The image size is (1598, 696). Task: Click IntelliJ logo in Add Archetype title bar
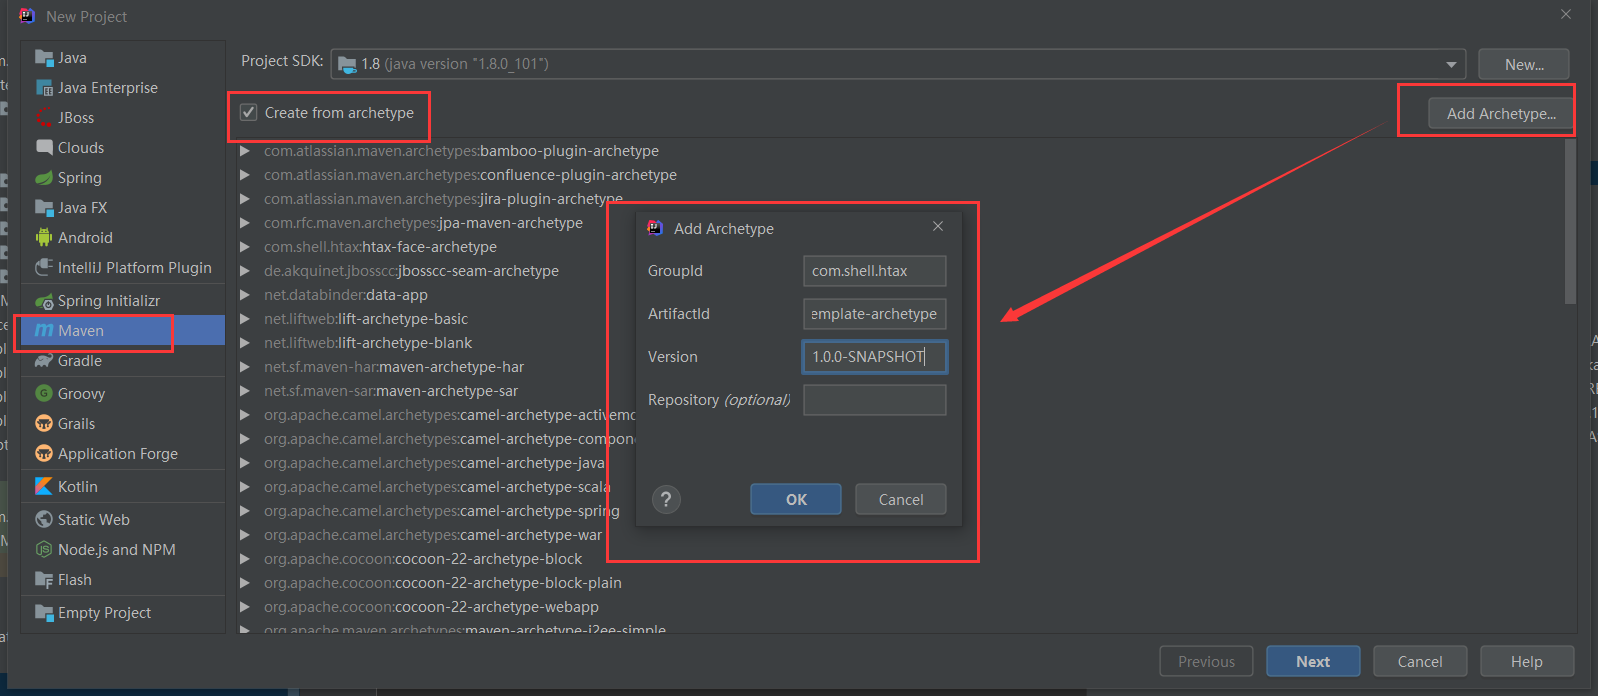(x=655, y=228)
